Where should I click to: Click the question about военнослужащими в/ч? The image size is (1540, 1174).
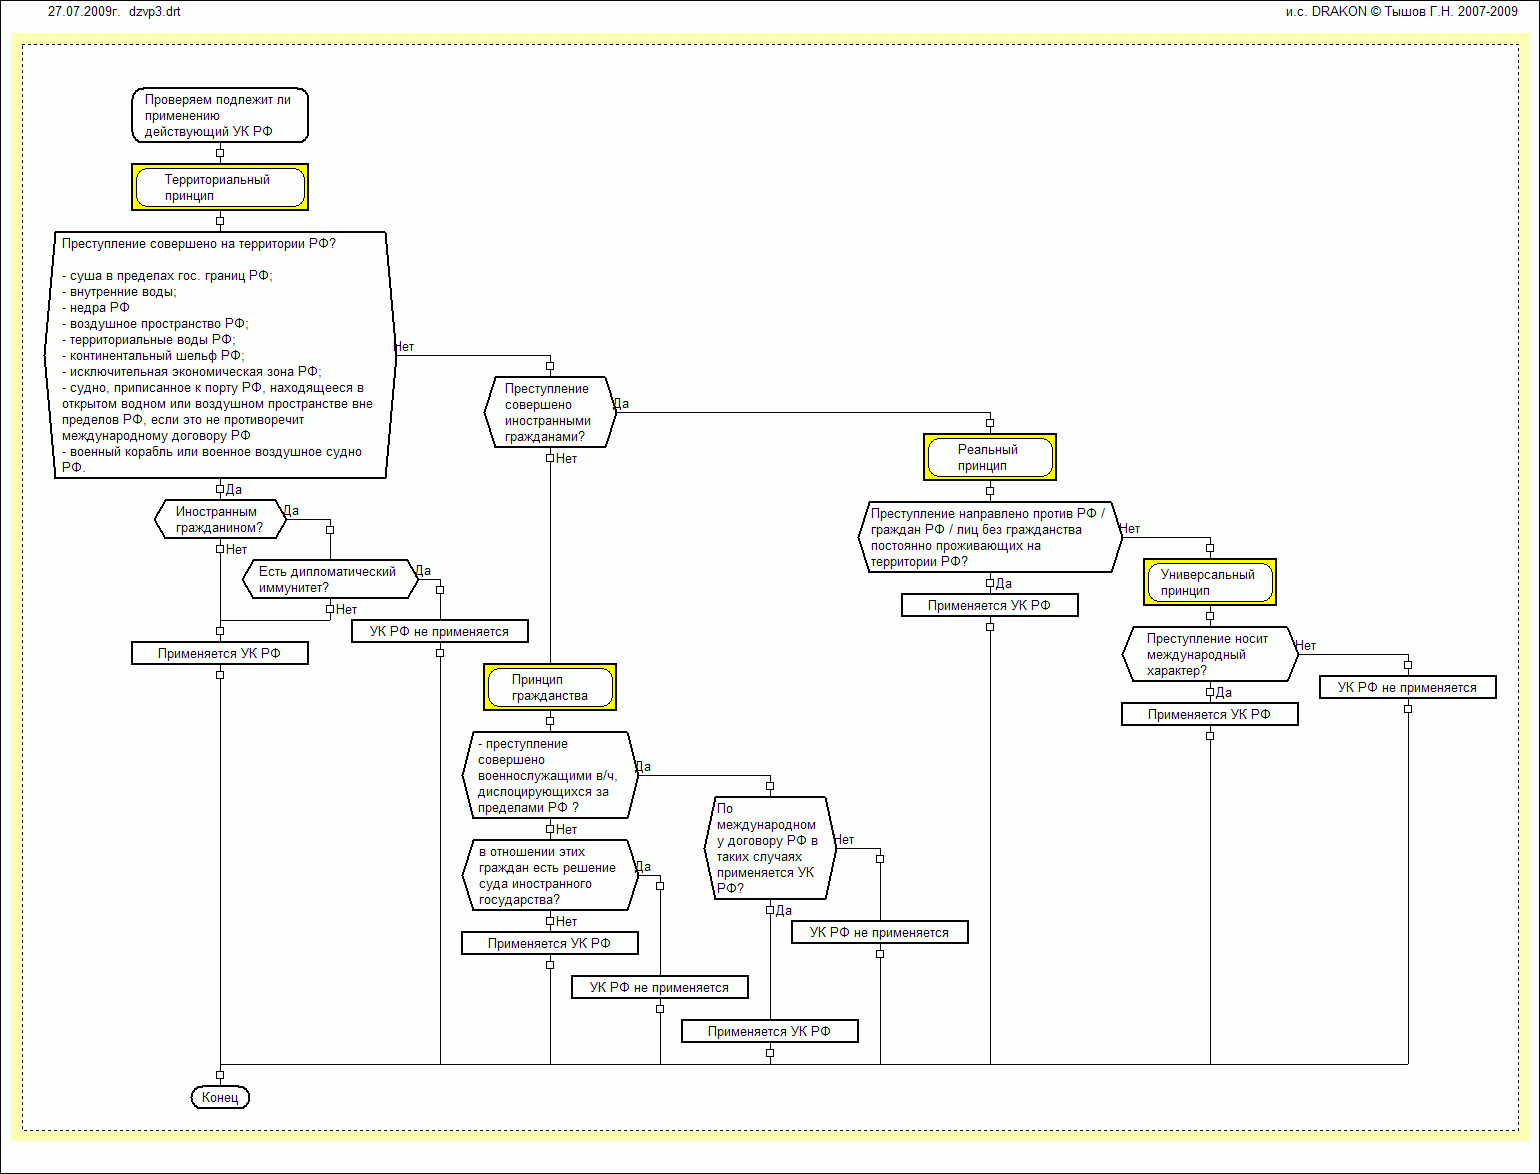click(549, 776)
